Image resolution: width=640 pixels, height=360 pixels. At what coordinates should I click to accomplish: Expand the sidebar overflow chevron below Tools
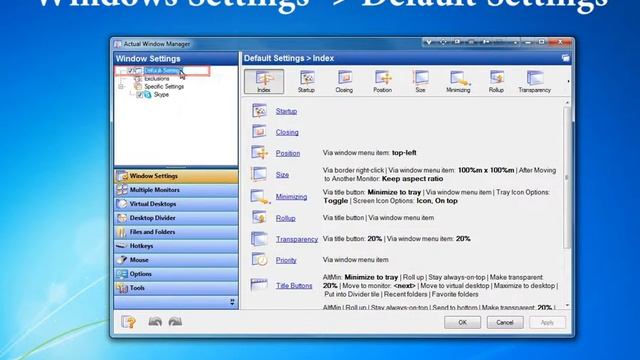232,302
